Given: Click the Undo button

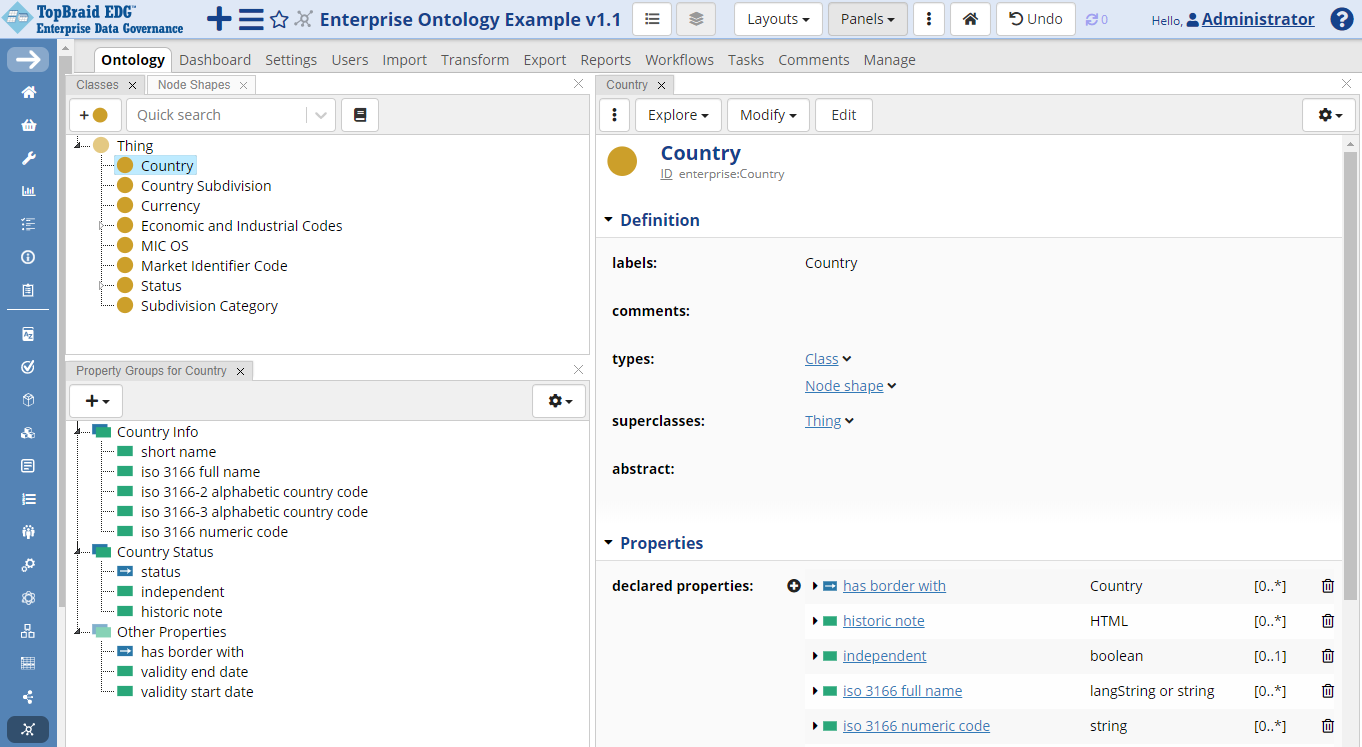Looking at the screenshot, I should [1035, 18].
